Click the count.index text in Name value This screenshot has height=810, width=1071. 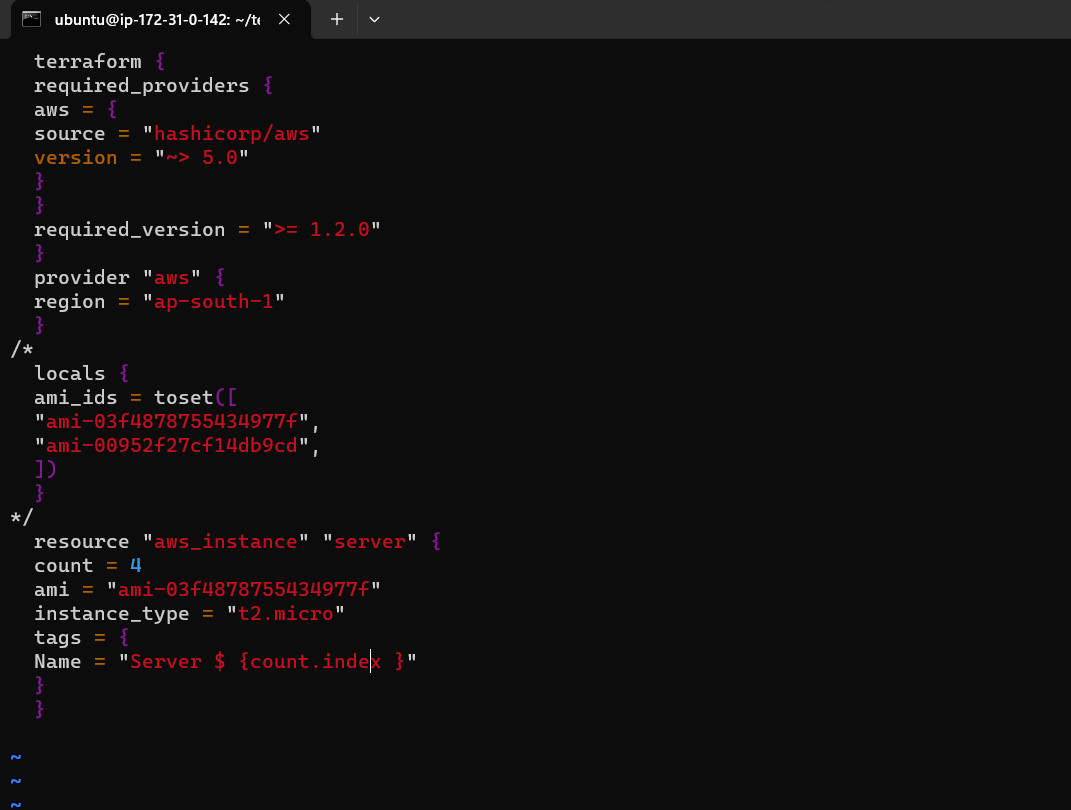[x=316, y=662]
